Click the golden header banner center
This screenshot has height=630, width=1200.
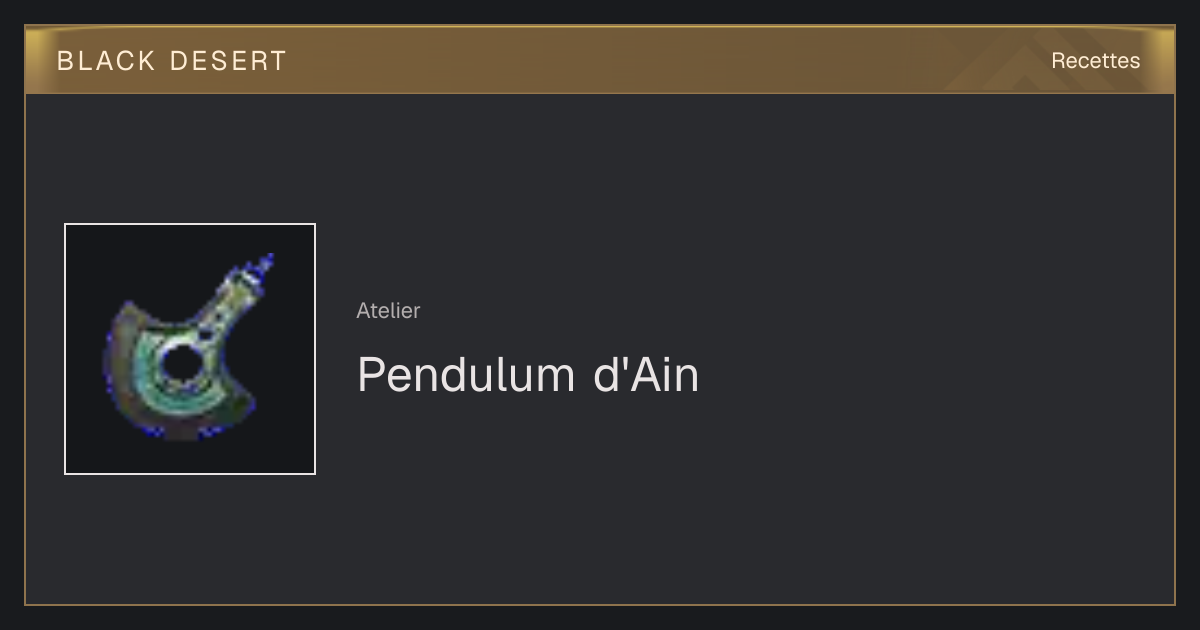600,60
